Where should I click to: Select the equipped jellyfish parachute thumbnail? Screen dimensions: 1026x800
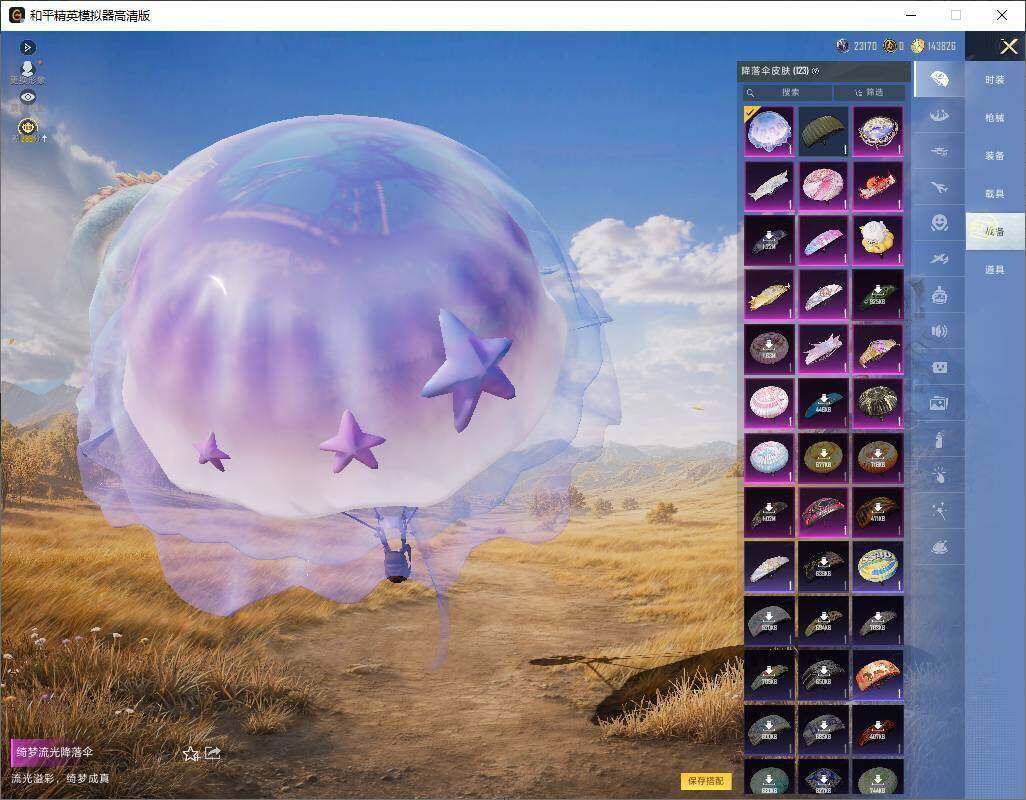(x=769, y=131)
